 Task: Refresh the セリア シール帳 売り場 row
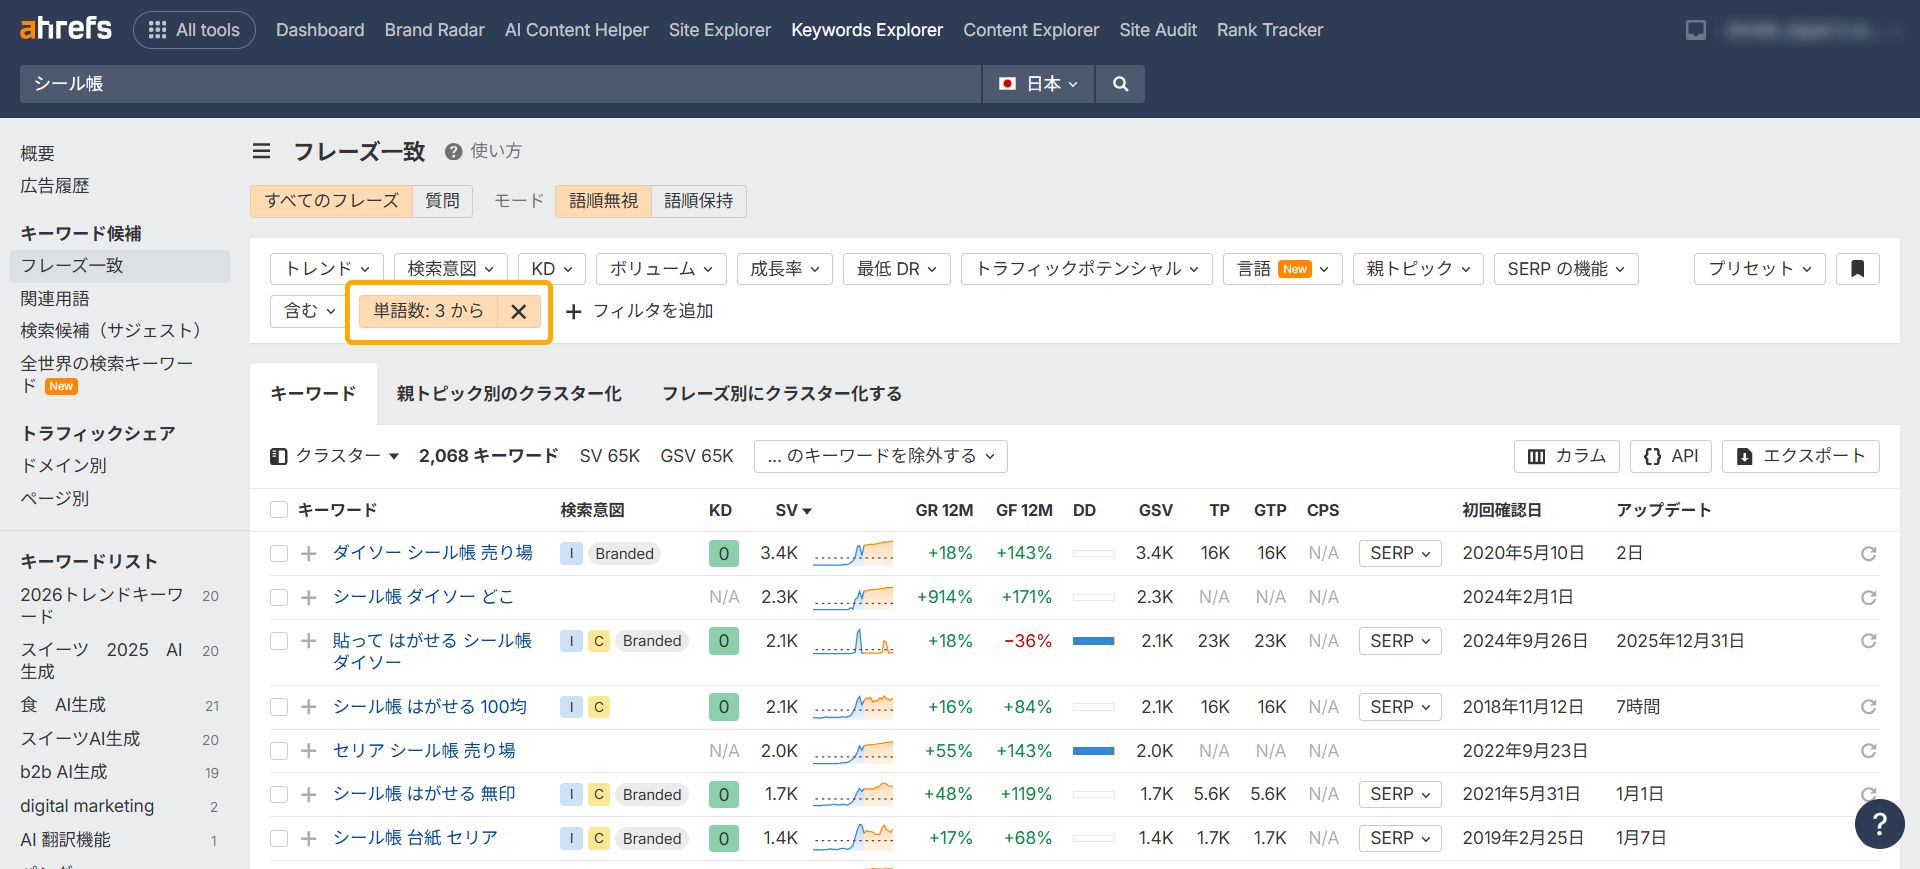(x=1868, y=751)
